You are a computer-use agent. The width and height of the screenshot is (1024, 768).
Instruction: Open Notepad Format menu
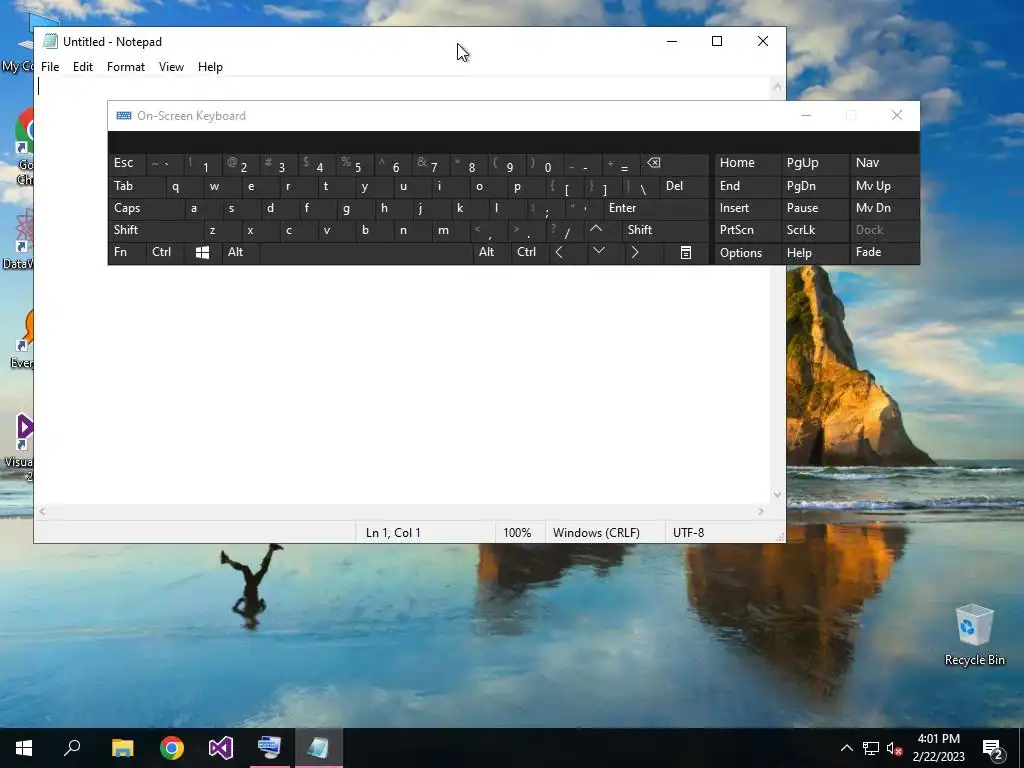[125, 67]
